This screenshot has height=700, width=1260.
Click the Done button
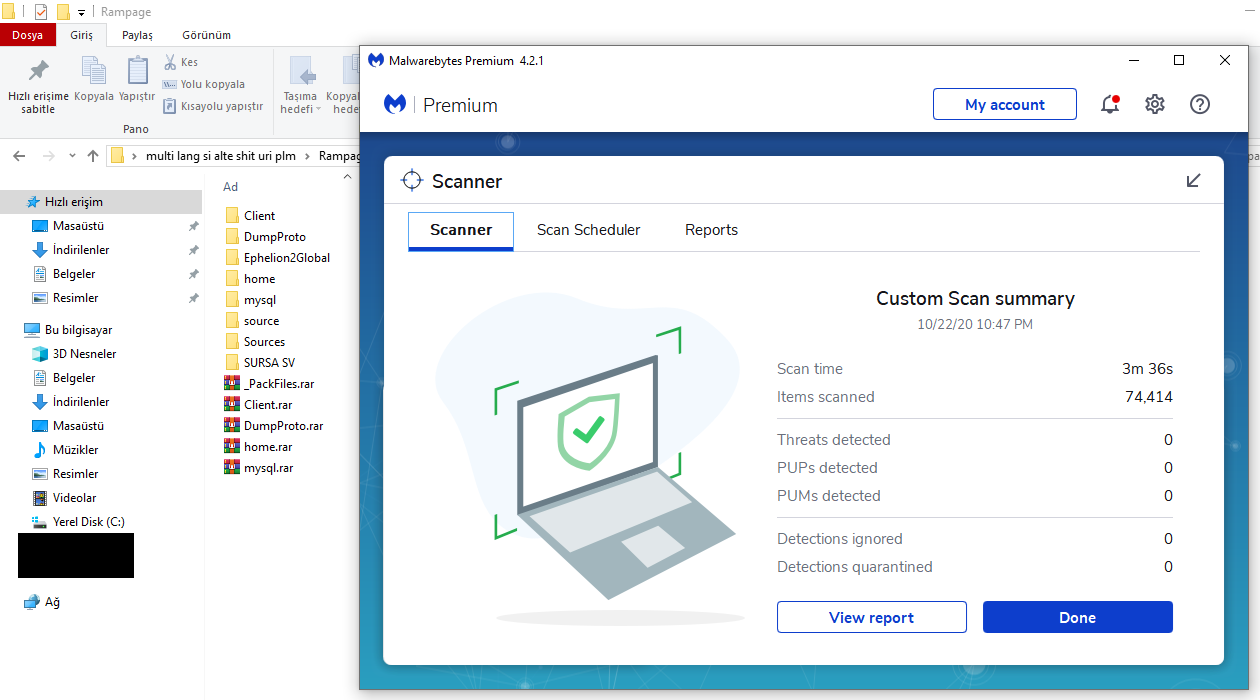(1078, 617)
